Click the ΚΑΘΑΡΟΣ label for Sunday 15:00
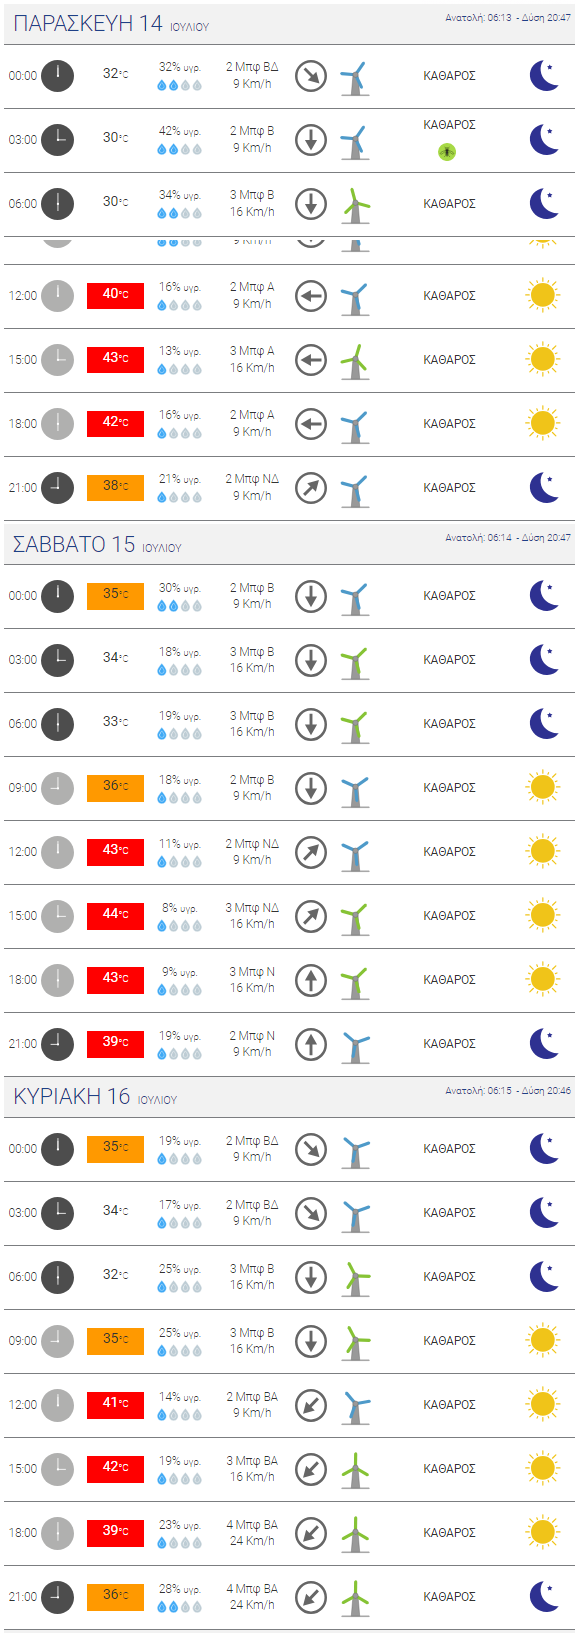The width and height of the screenshot is (576, 1633). tap(449, 1469)
